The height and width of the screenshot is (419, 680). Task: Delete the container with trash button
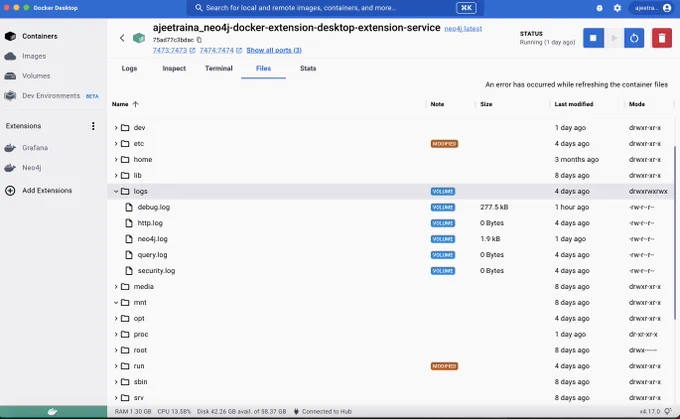pos(661,38)
